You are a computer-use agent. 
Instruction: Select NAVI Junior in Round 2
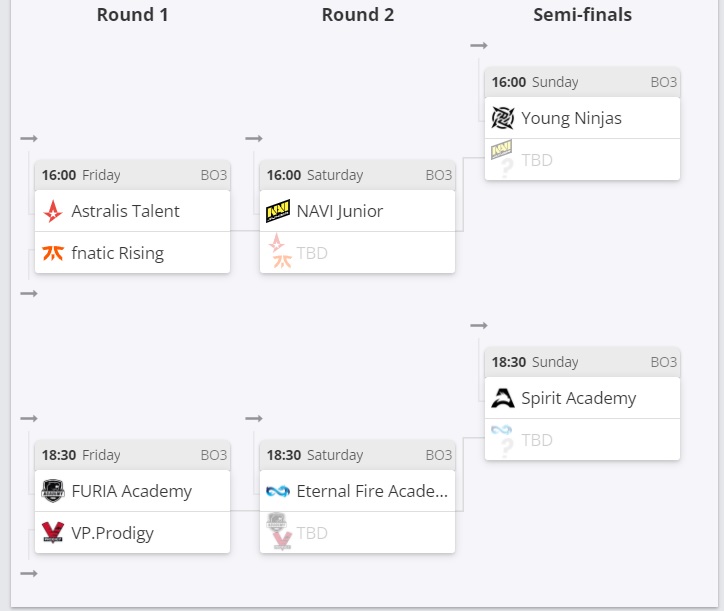tap(340, 211)
